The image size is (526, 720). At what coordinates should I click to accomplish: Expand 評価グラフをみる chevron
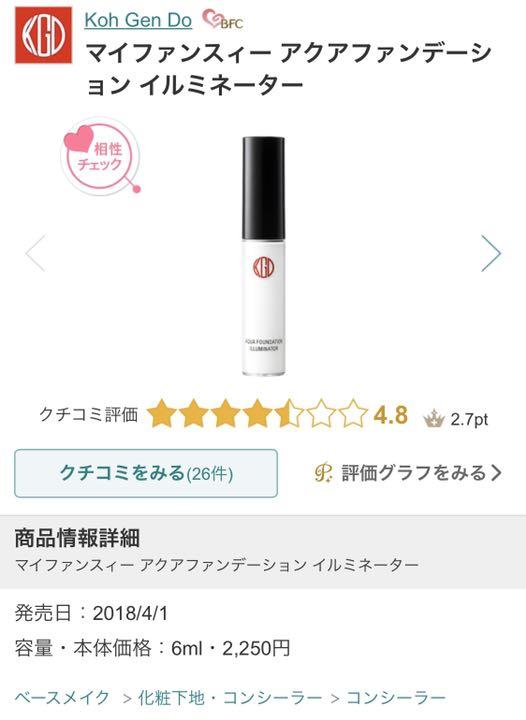(x=496, y=472)
